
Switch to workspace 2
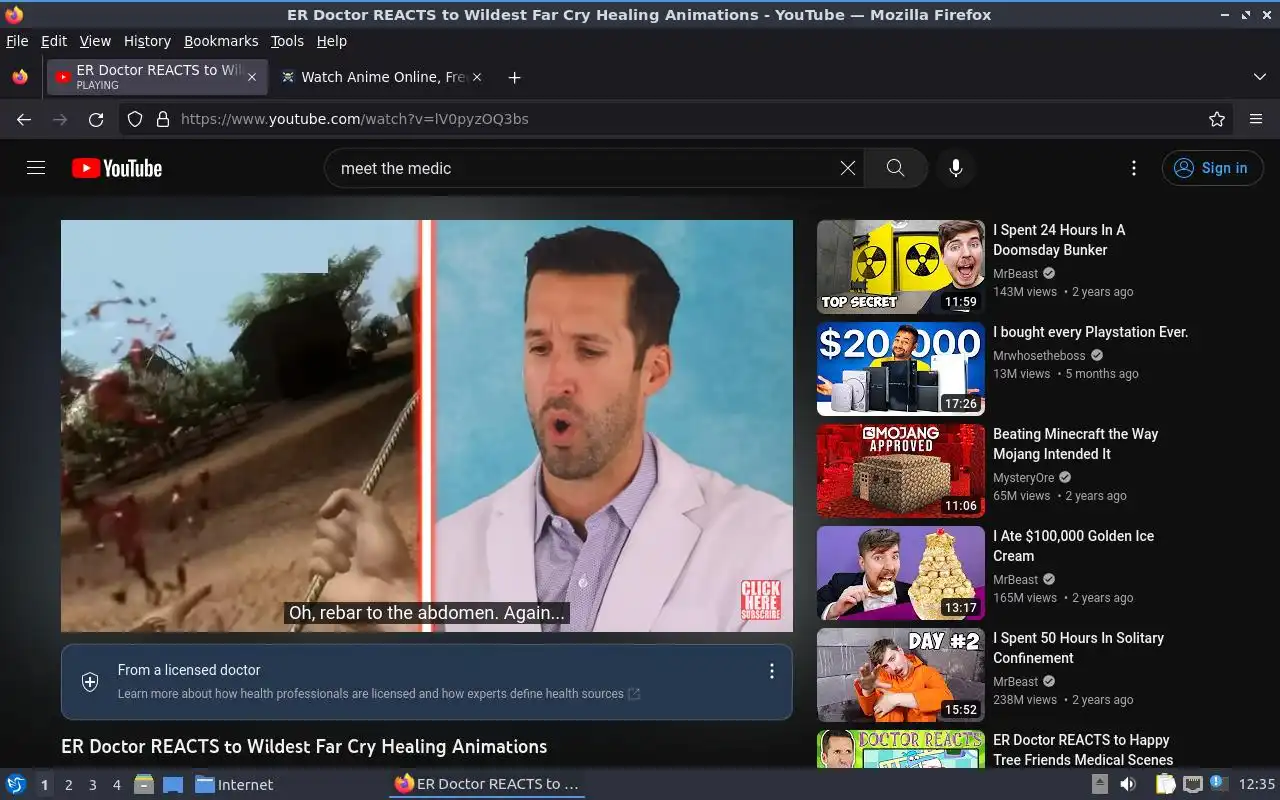point(68,785)
